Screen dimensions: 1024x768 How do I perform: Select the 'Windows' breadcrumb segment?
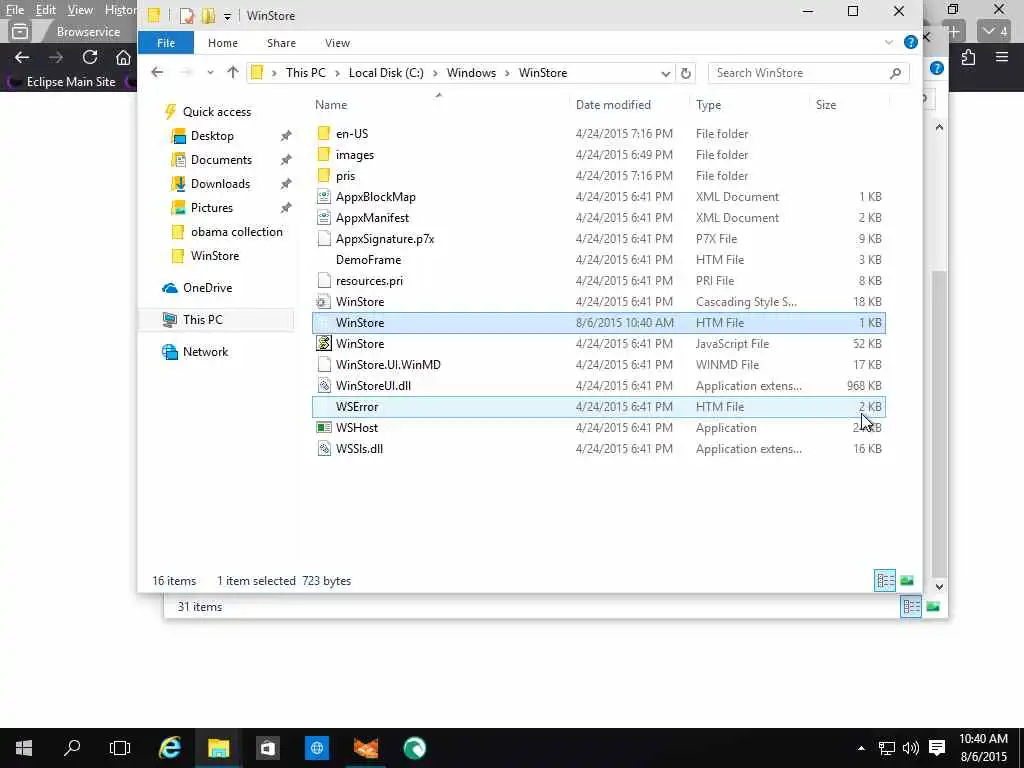tap(471, 73)
